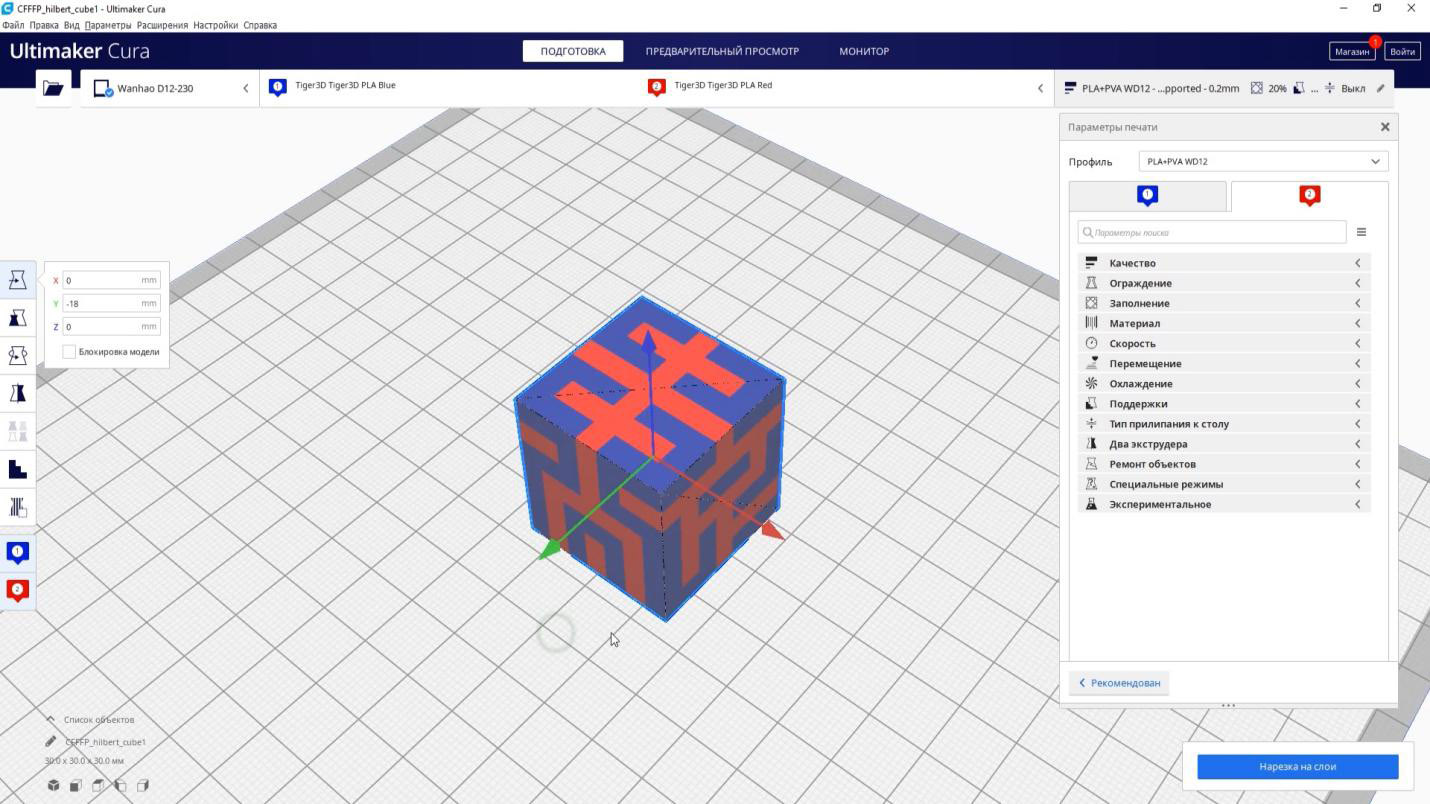Assign model to extruder 2 red button
Viewport: 1430px width, 804px height.
point(18,590)
